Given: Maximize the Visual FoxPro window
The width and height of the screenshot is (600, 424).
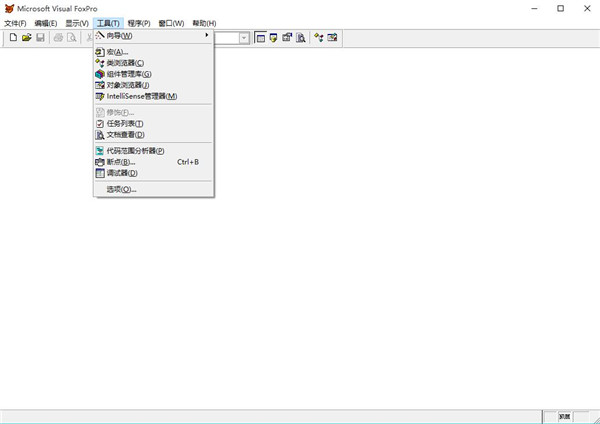Looking at the screenshot, I should 561,8.
